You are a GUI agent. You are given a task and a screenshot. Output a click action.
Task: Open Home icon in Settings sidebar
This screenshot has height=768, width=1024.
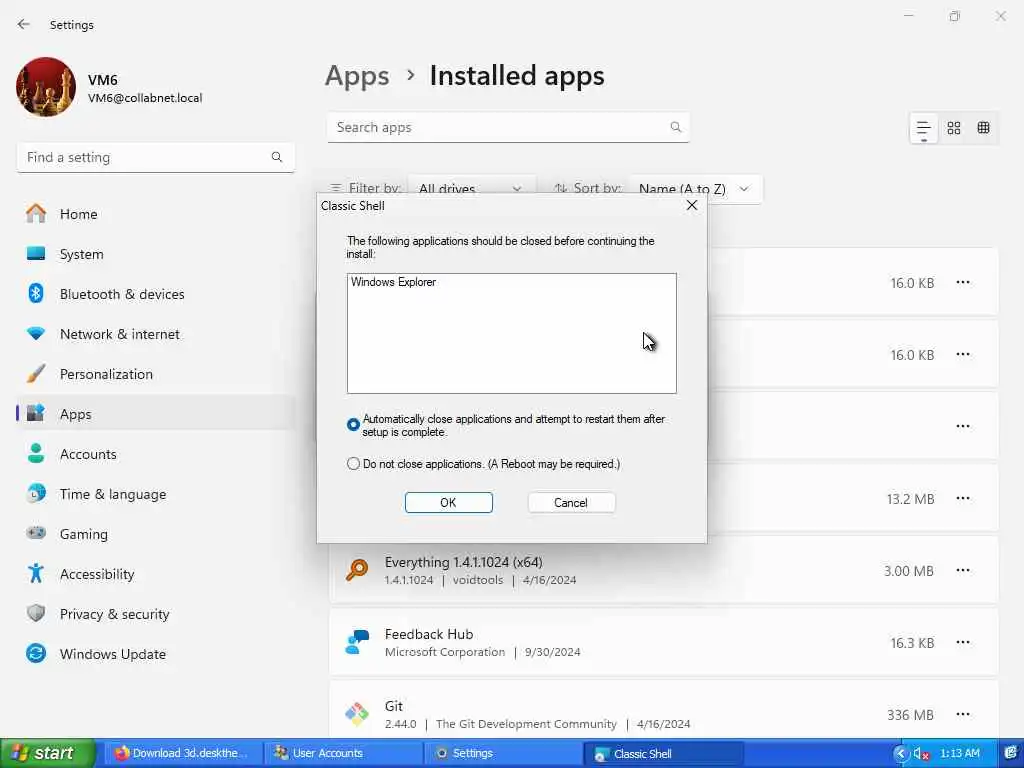click(x=36, y=214)
